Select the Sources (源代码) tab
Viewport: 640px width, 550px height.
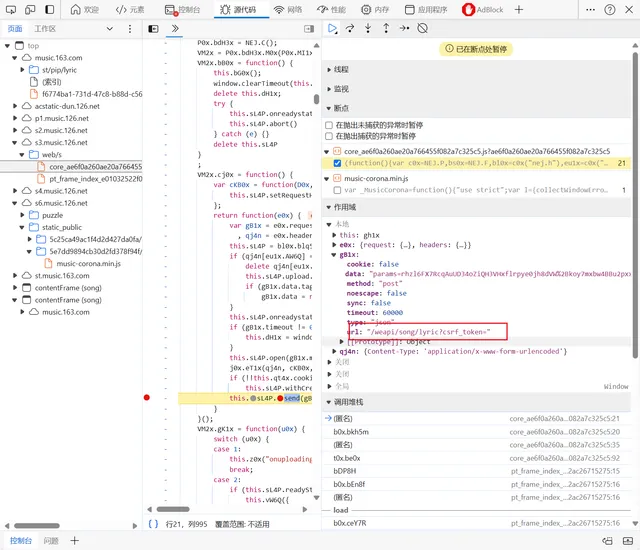tap(238, 9)
